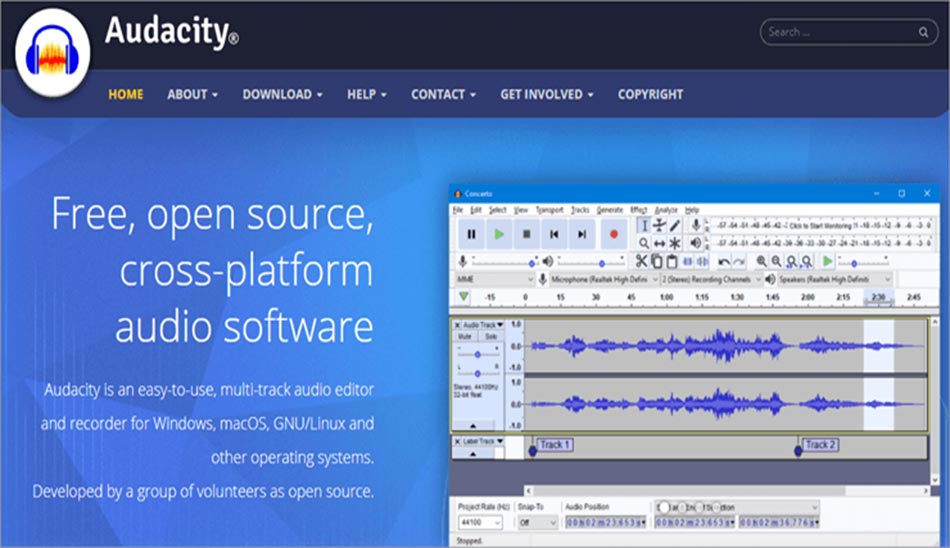Click the playback meter speaker icon

(x=696, y=243)
